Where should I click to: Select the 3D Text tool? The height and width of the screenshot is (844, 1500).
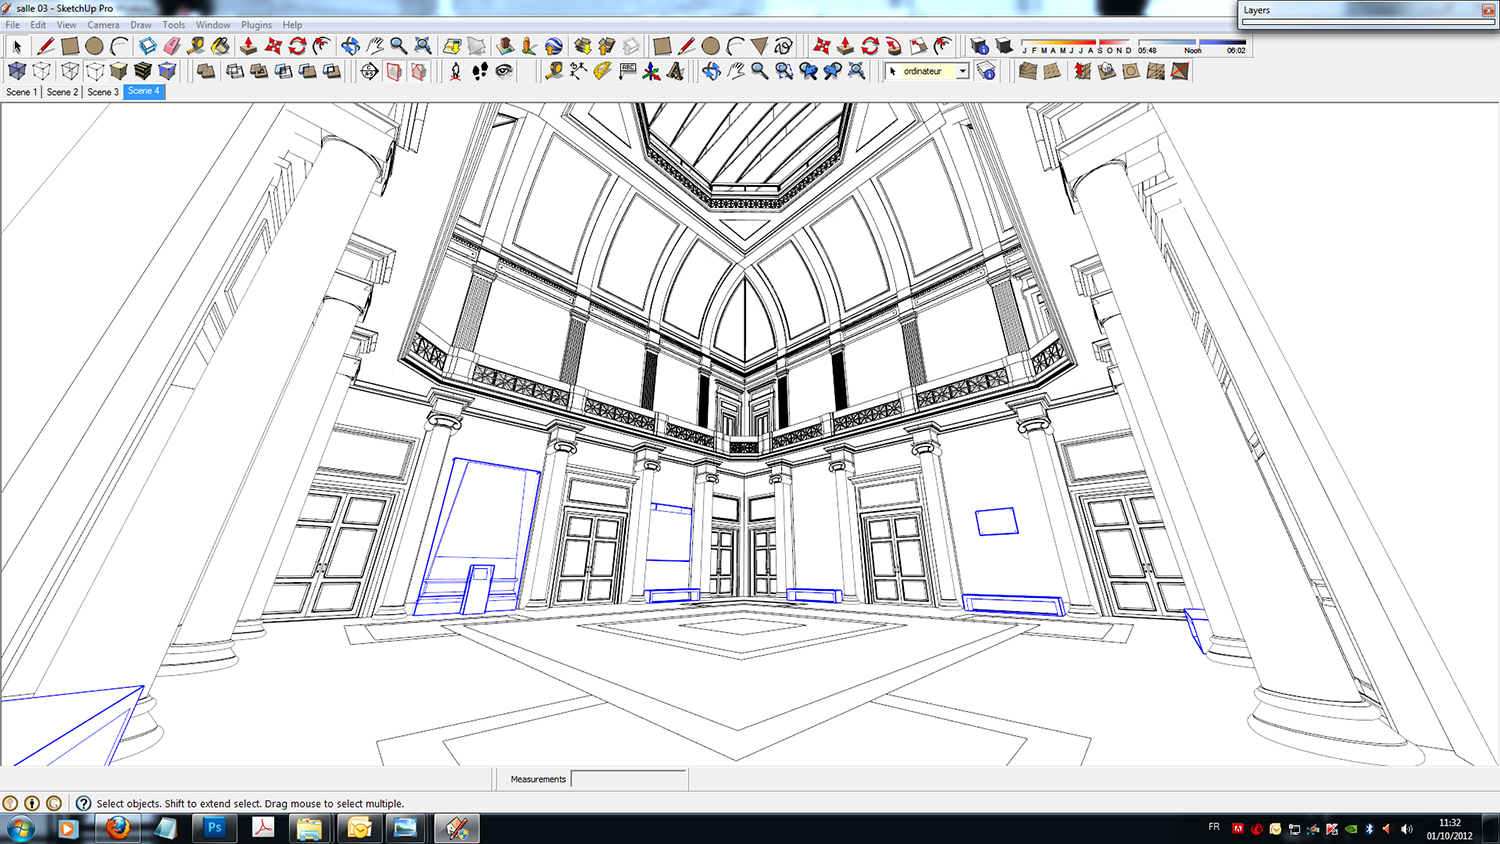(x=676, y=71)
